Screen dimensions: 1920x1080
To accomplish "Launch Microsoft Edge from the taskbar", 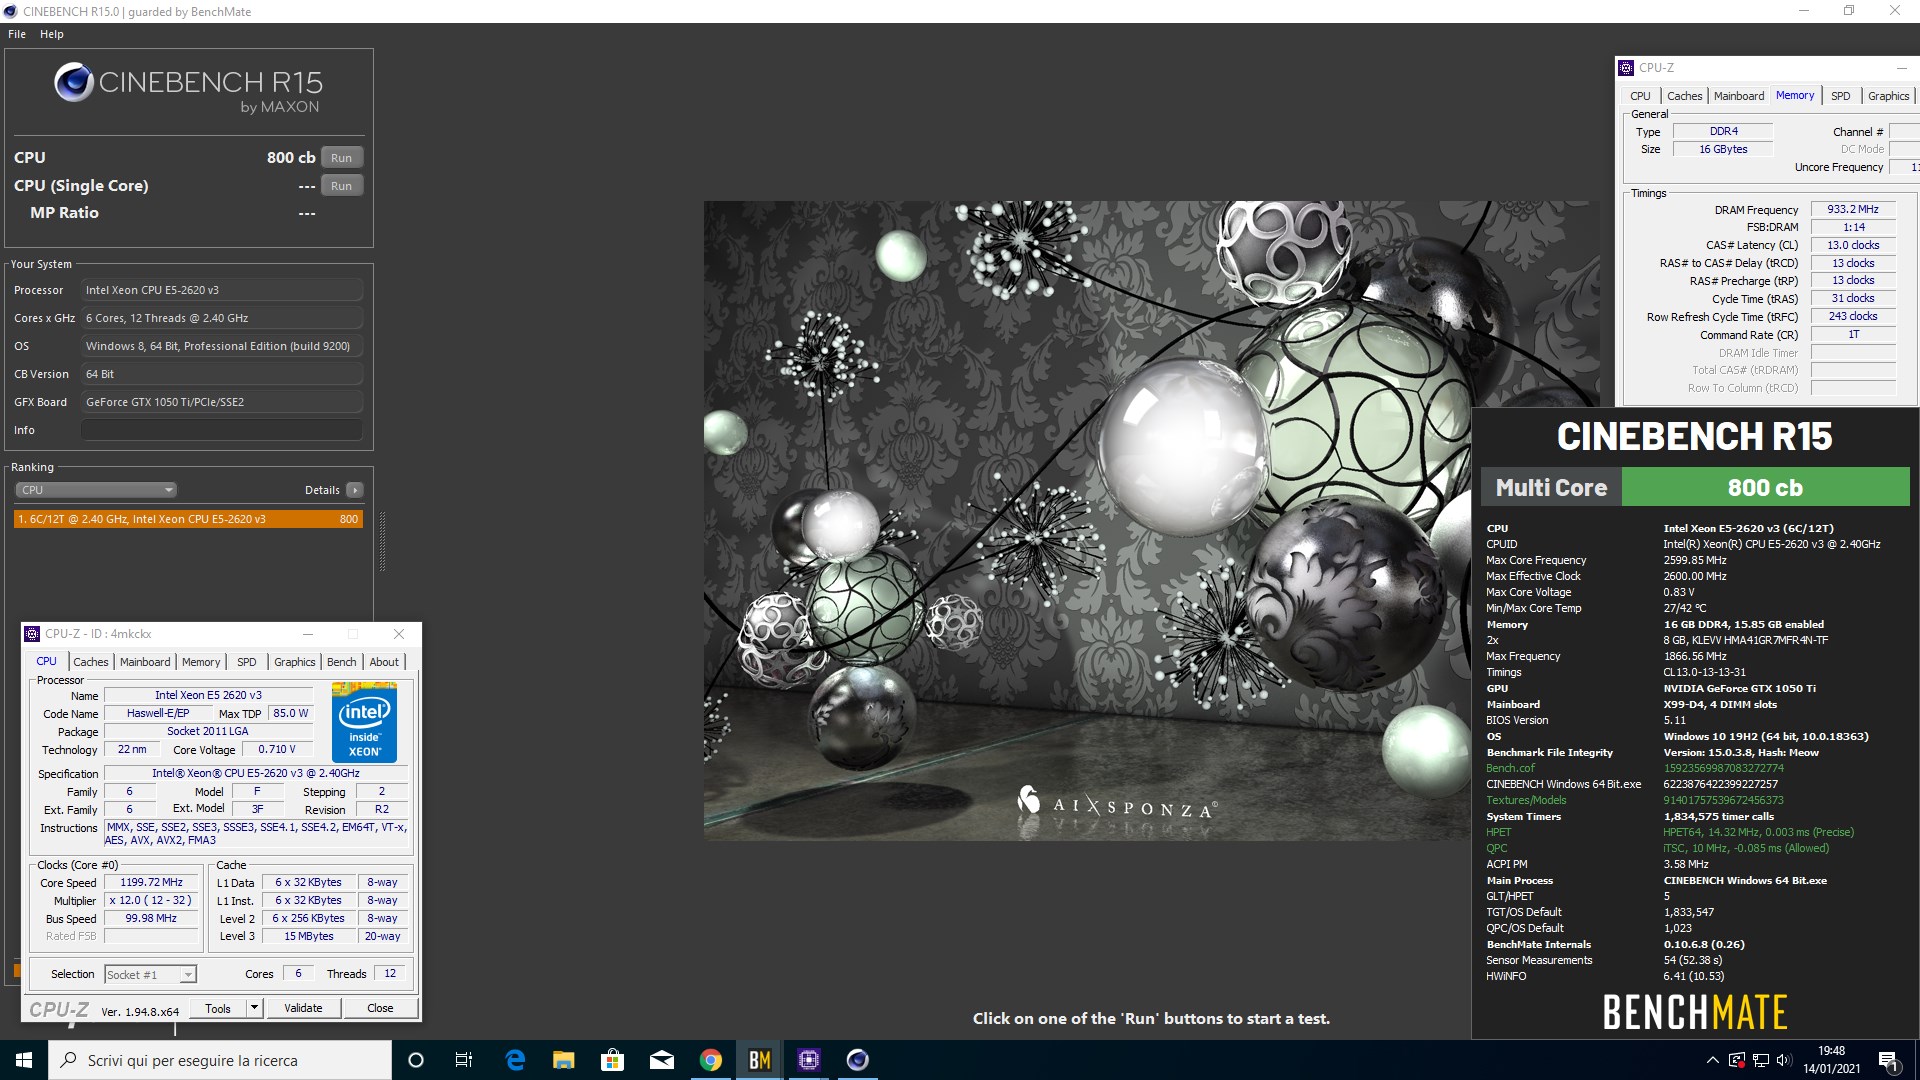I will click(515, 1060).
